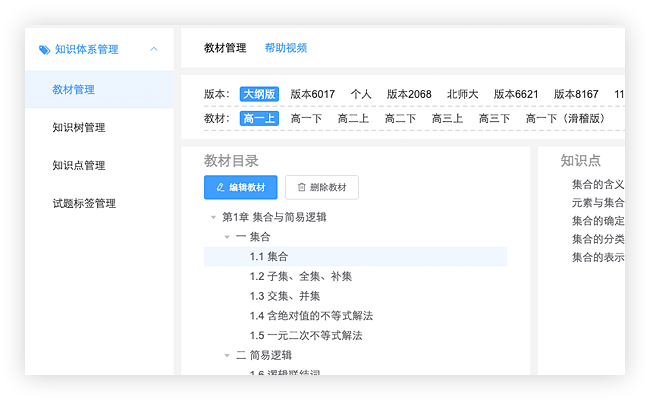Choose the 版本6017 version tag
The width and height of the screenshot is (650, 400).
313,94
